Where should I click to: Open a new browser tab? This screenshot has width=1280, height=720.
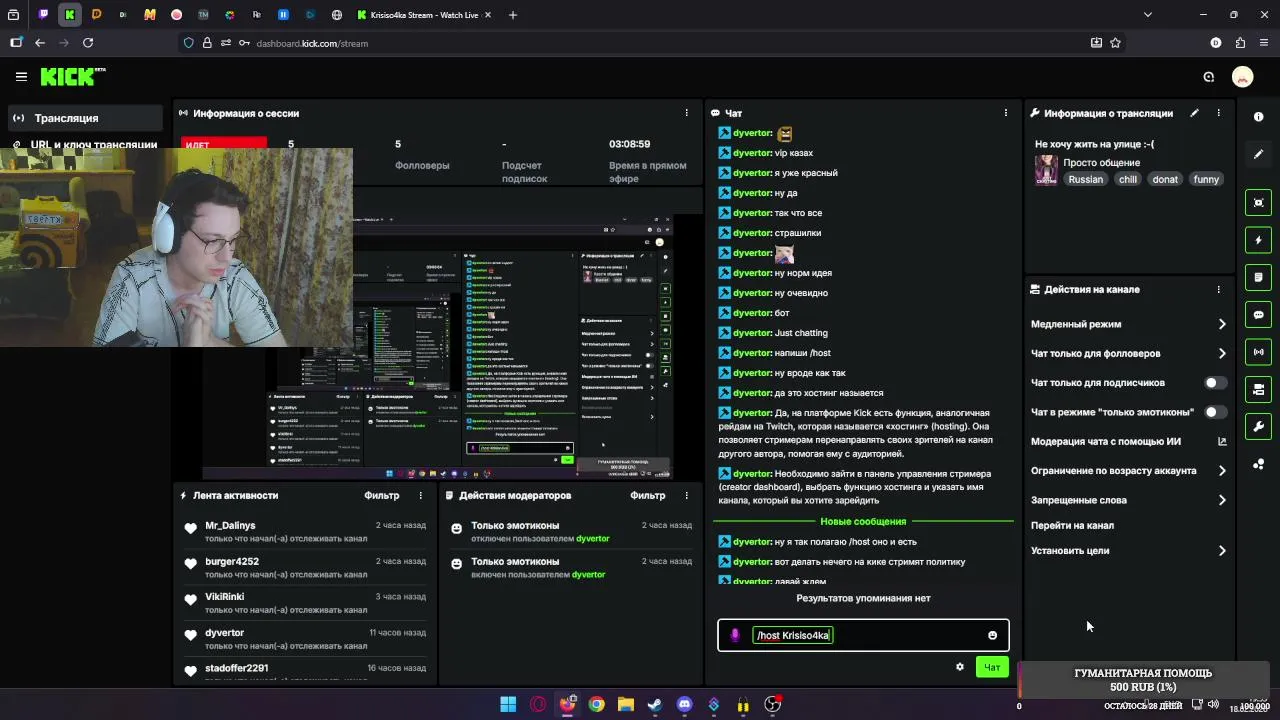pyautogui.click(x=513, y=15)
